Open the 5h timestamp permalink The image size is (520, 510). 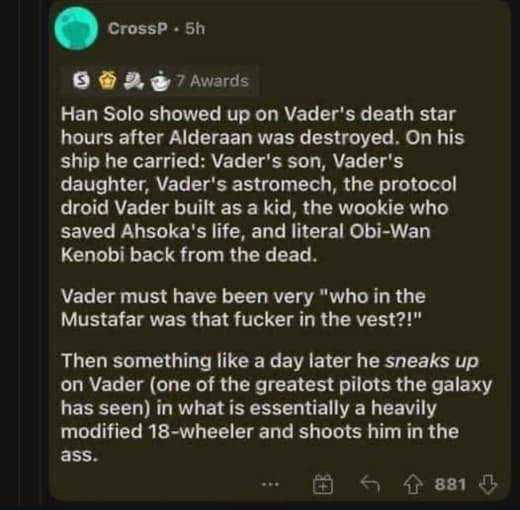[x=195, y=29]
